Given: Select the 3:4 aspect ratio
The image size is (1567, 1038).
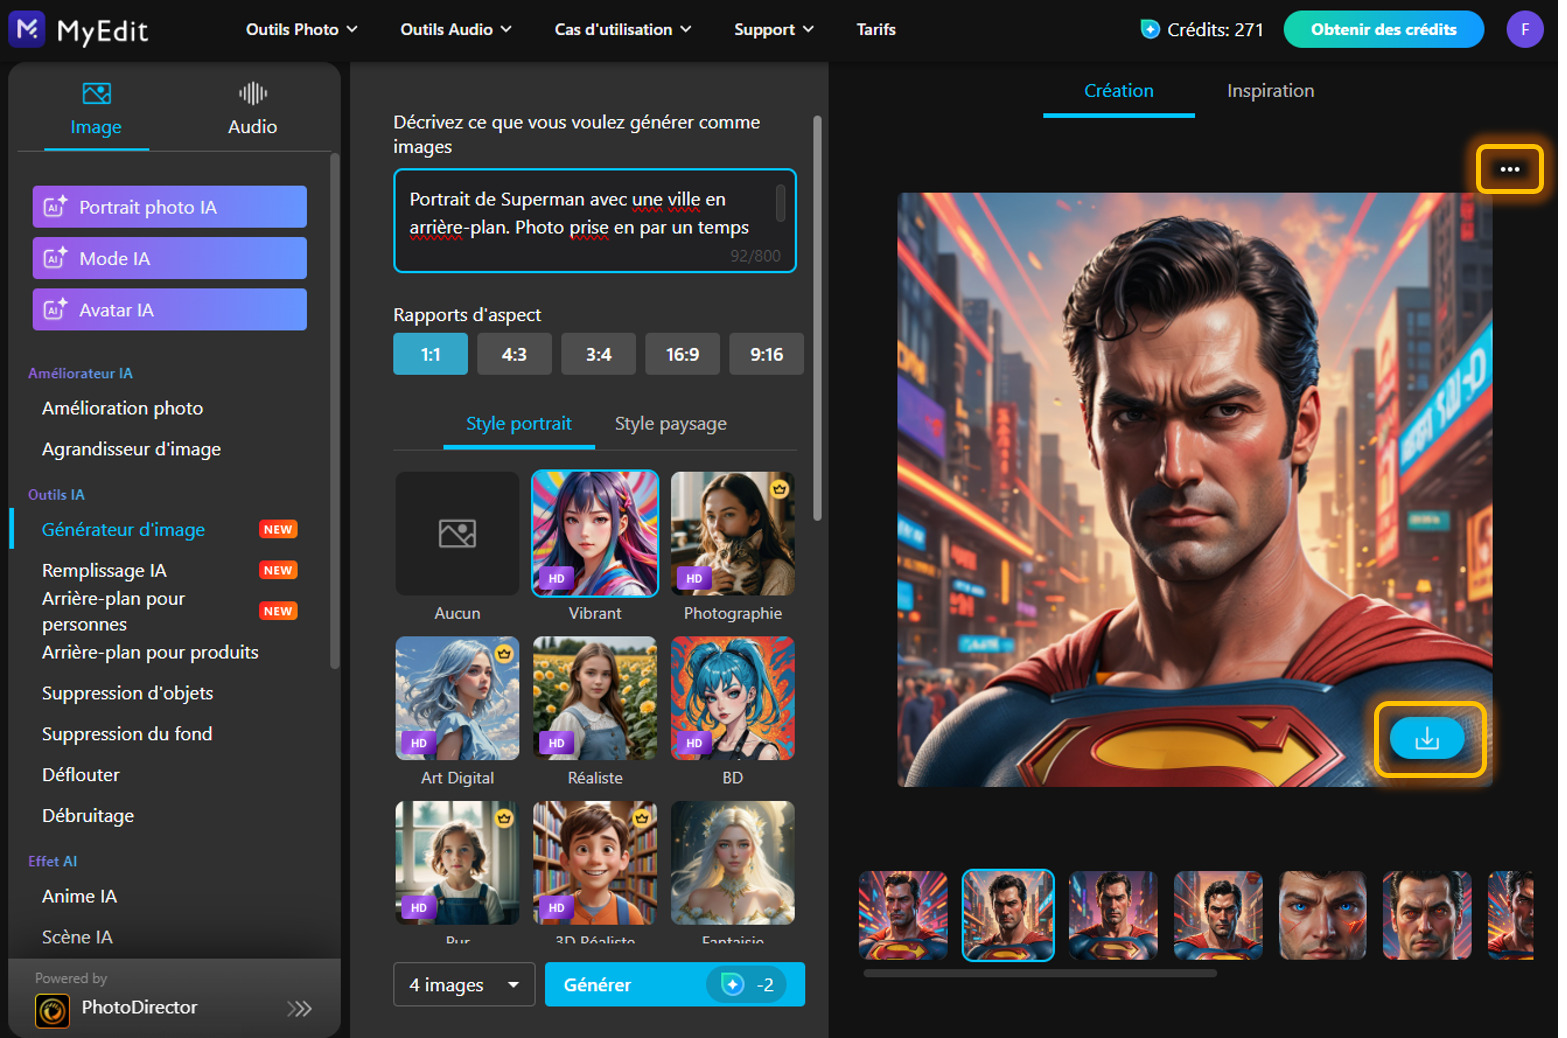Looking at the screenshot, I should click(598, 354).
